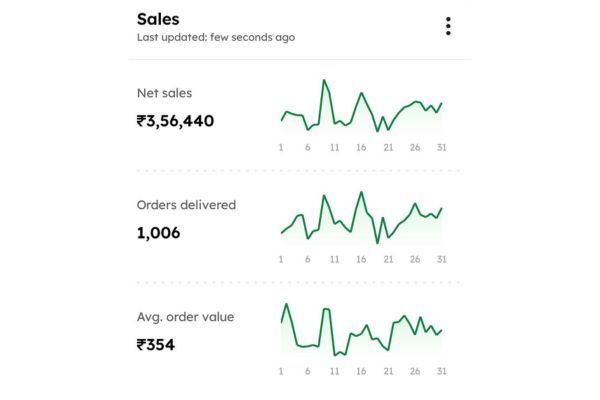Open the Net sales trend chart
This screenshot has height=400, width=600.
[361, 107]
